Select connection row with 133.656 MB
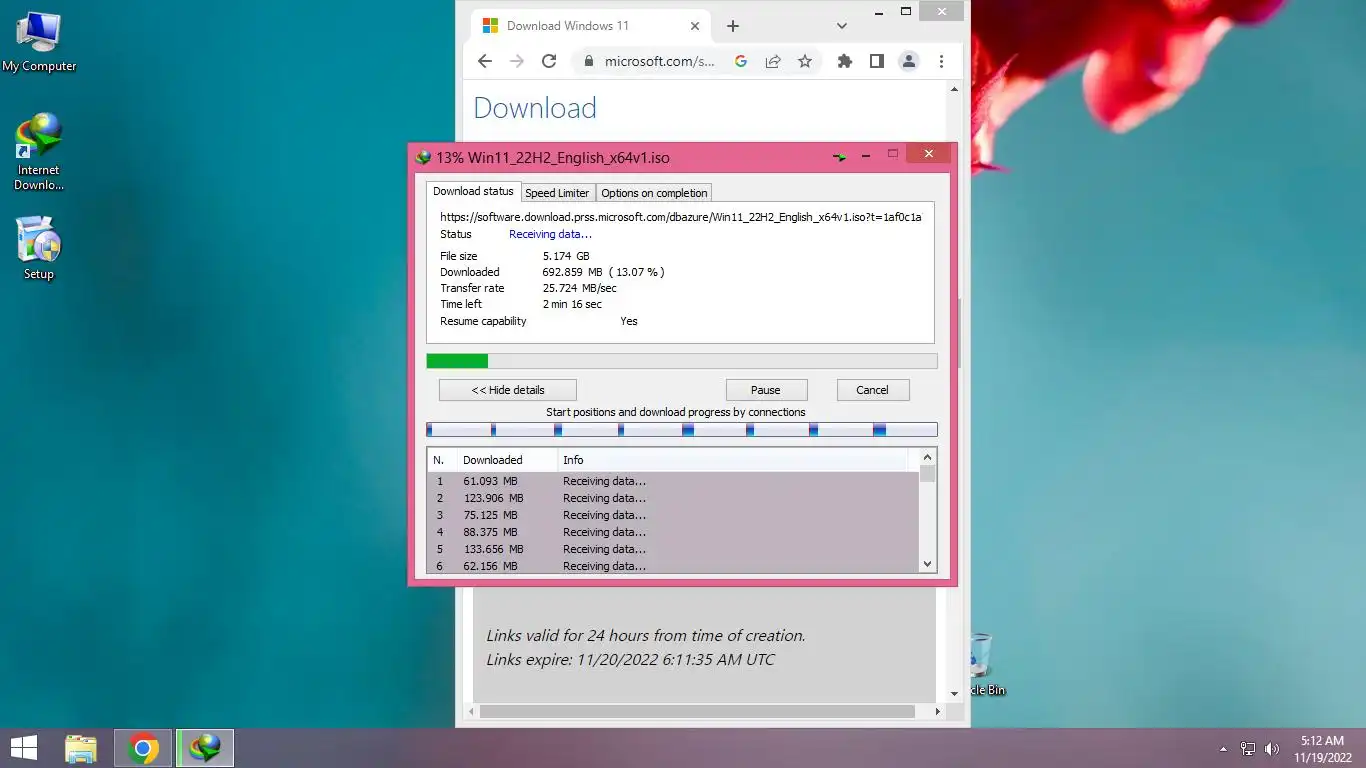This screenshot has height=768, width=1366. [x=673, y=549]
